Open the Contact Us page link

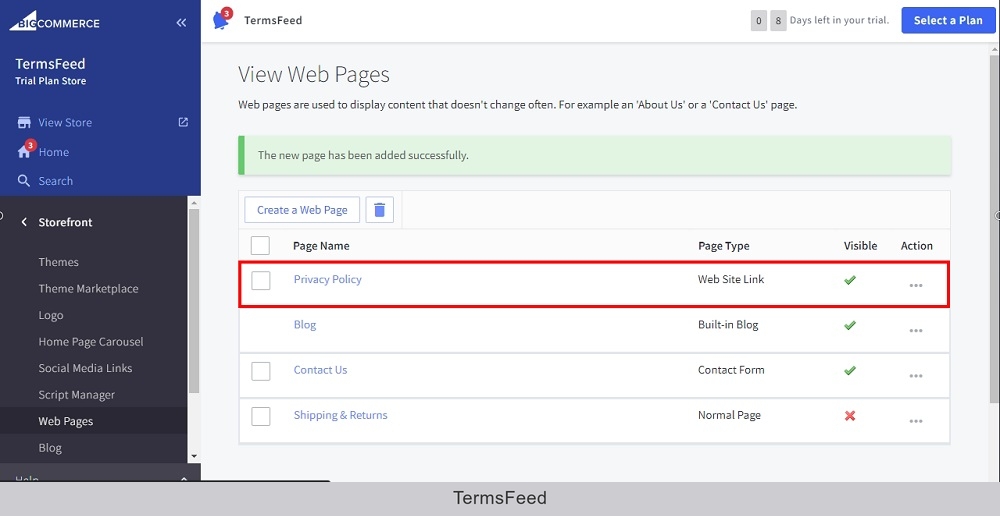(320, 370)
